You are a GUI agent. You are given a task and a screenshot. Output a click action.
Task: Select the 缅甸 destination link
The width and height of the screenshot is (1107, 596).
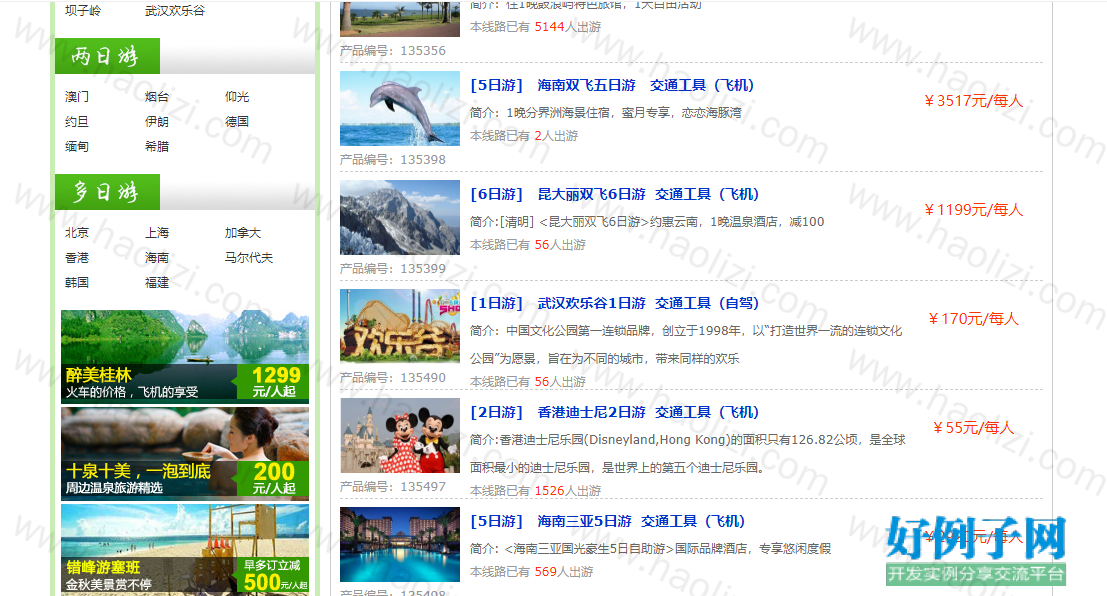point(77,146)
